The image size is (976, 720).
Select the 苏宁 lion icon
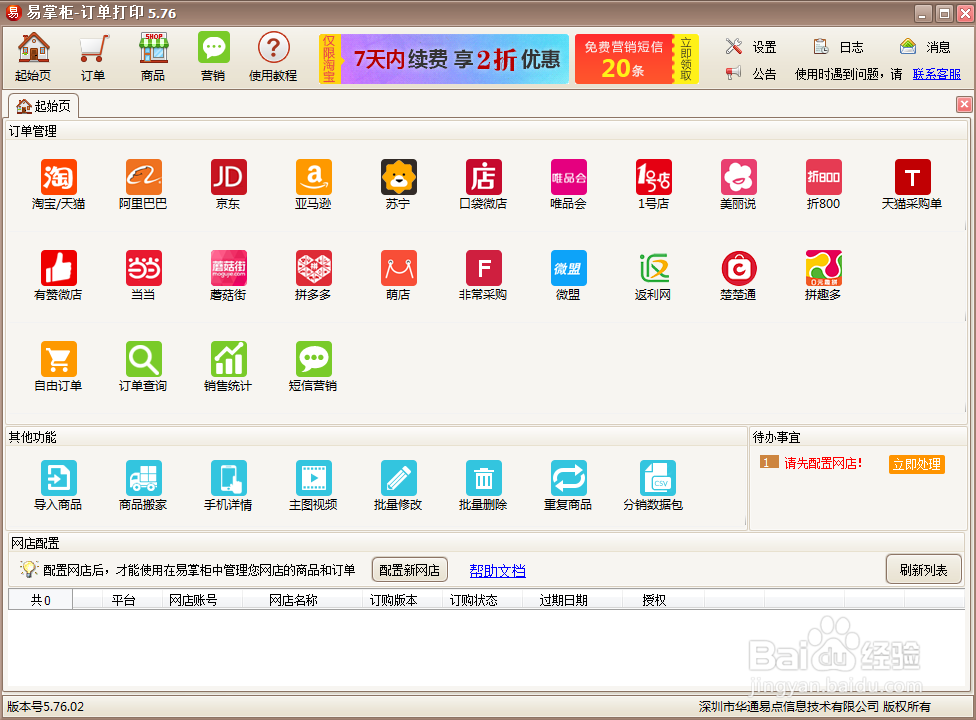[x=398, y=184]
